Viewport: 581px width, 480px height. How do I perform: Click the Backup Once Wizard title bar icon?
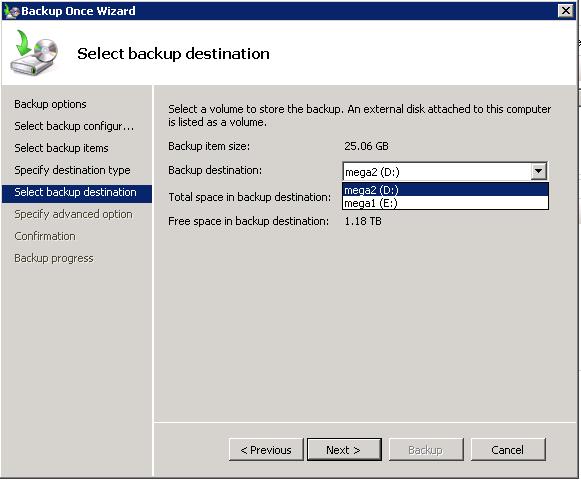(11, 11)
